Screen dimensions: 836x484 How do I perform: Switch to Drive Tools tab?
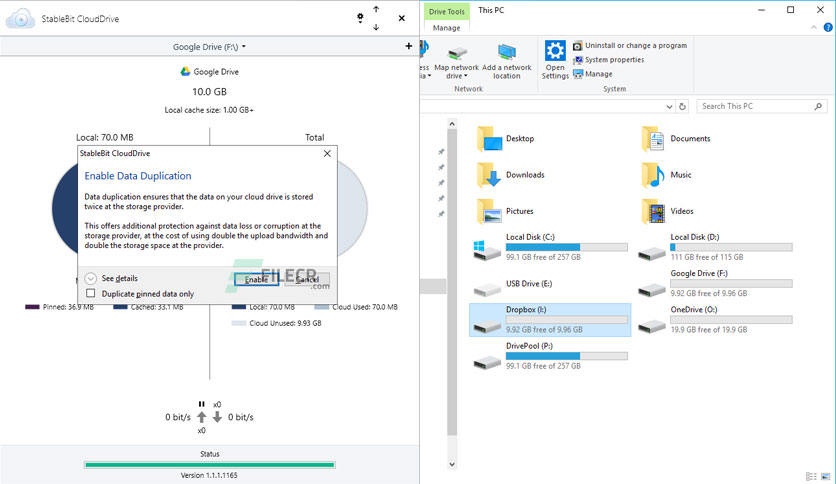(447, 11)
